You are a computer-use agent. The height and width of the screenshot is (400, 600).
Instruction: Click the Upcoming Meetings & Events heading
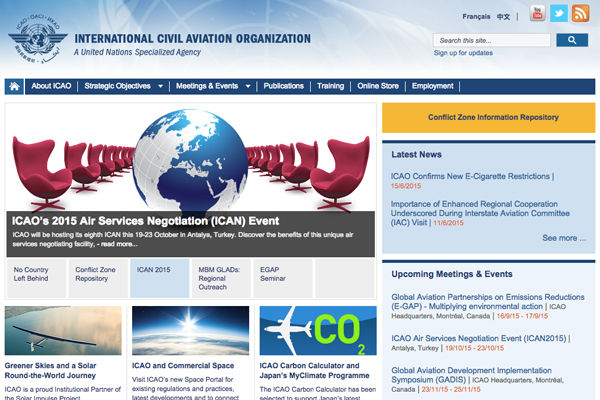click(x=452, y=274)
